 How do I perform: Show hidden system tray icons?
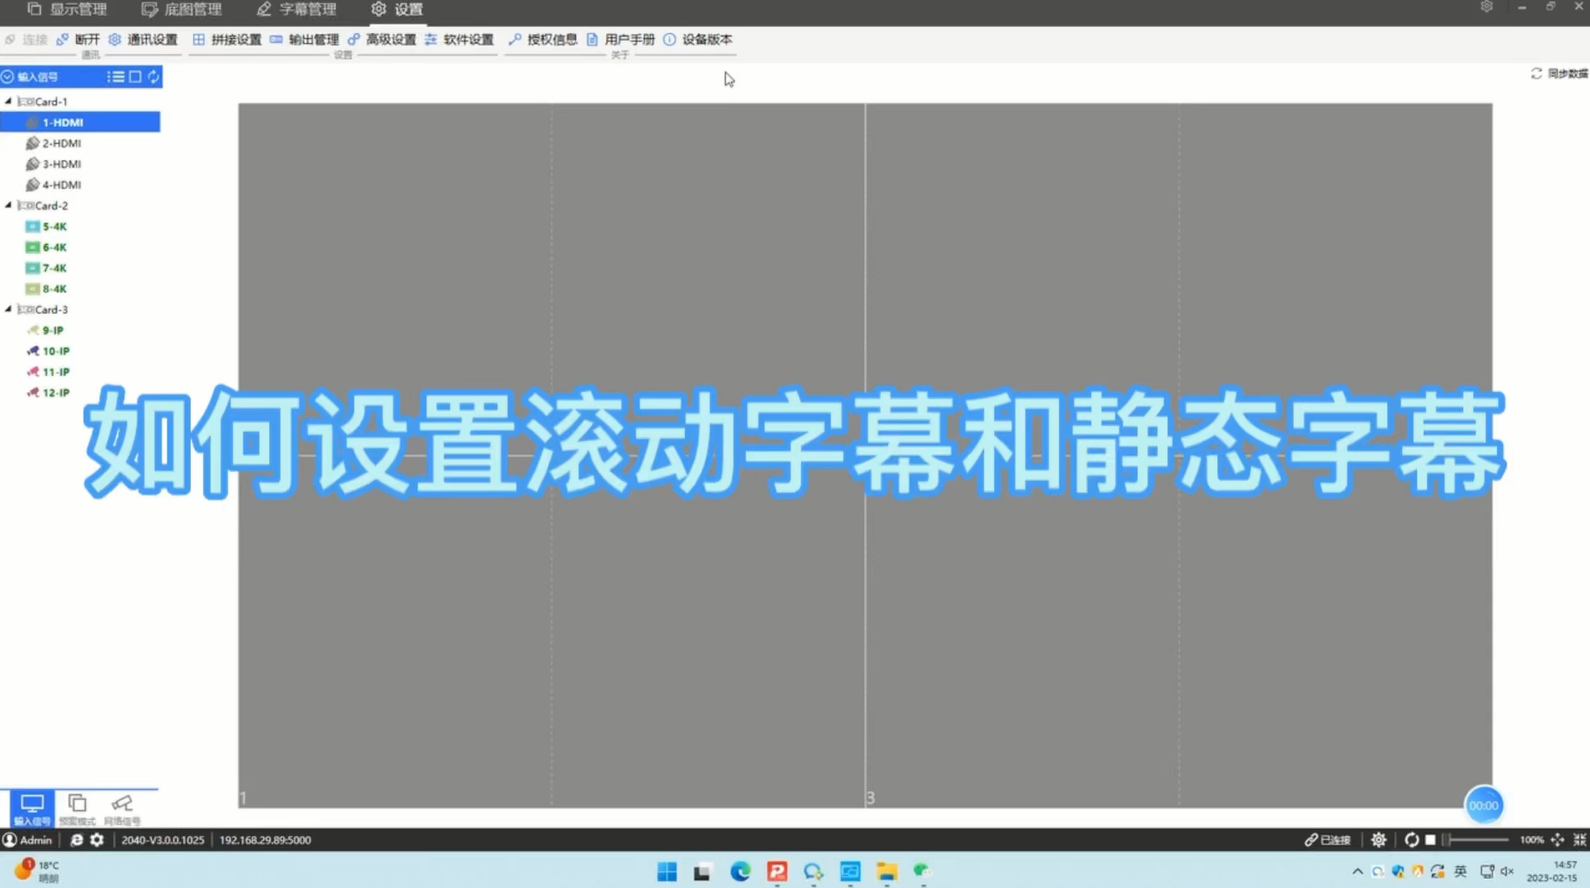pyautogui.click(x=1357, y=871)
